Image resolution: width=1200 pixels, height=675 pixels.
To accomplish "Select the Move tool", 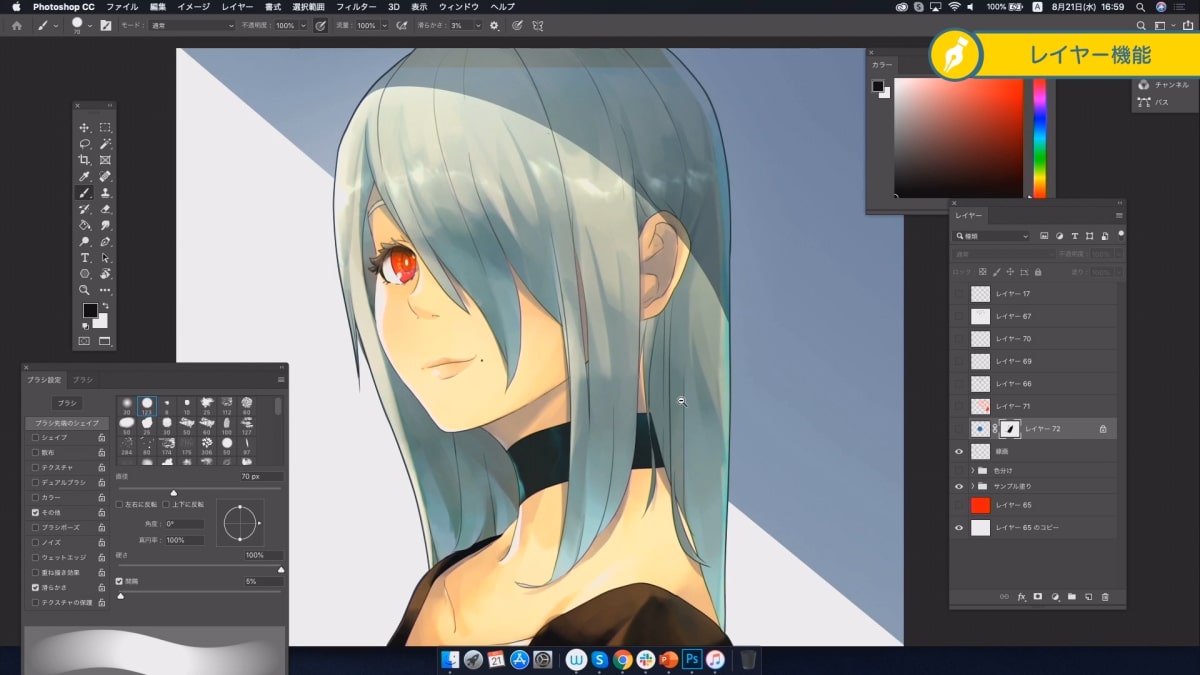I will tap(85, 128).
